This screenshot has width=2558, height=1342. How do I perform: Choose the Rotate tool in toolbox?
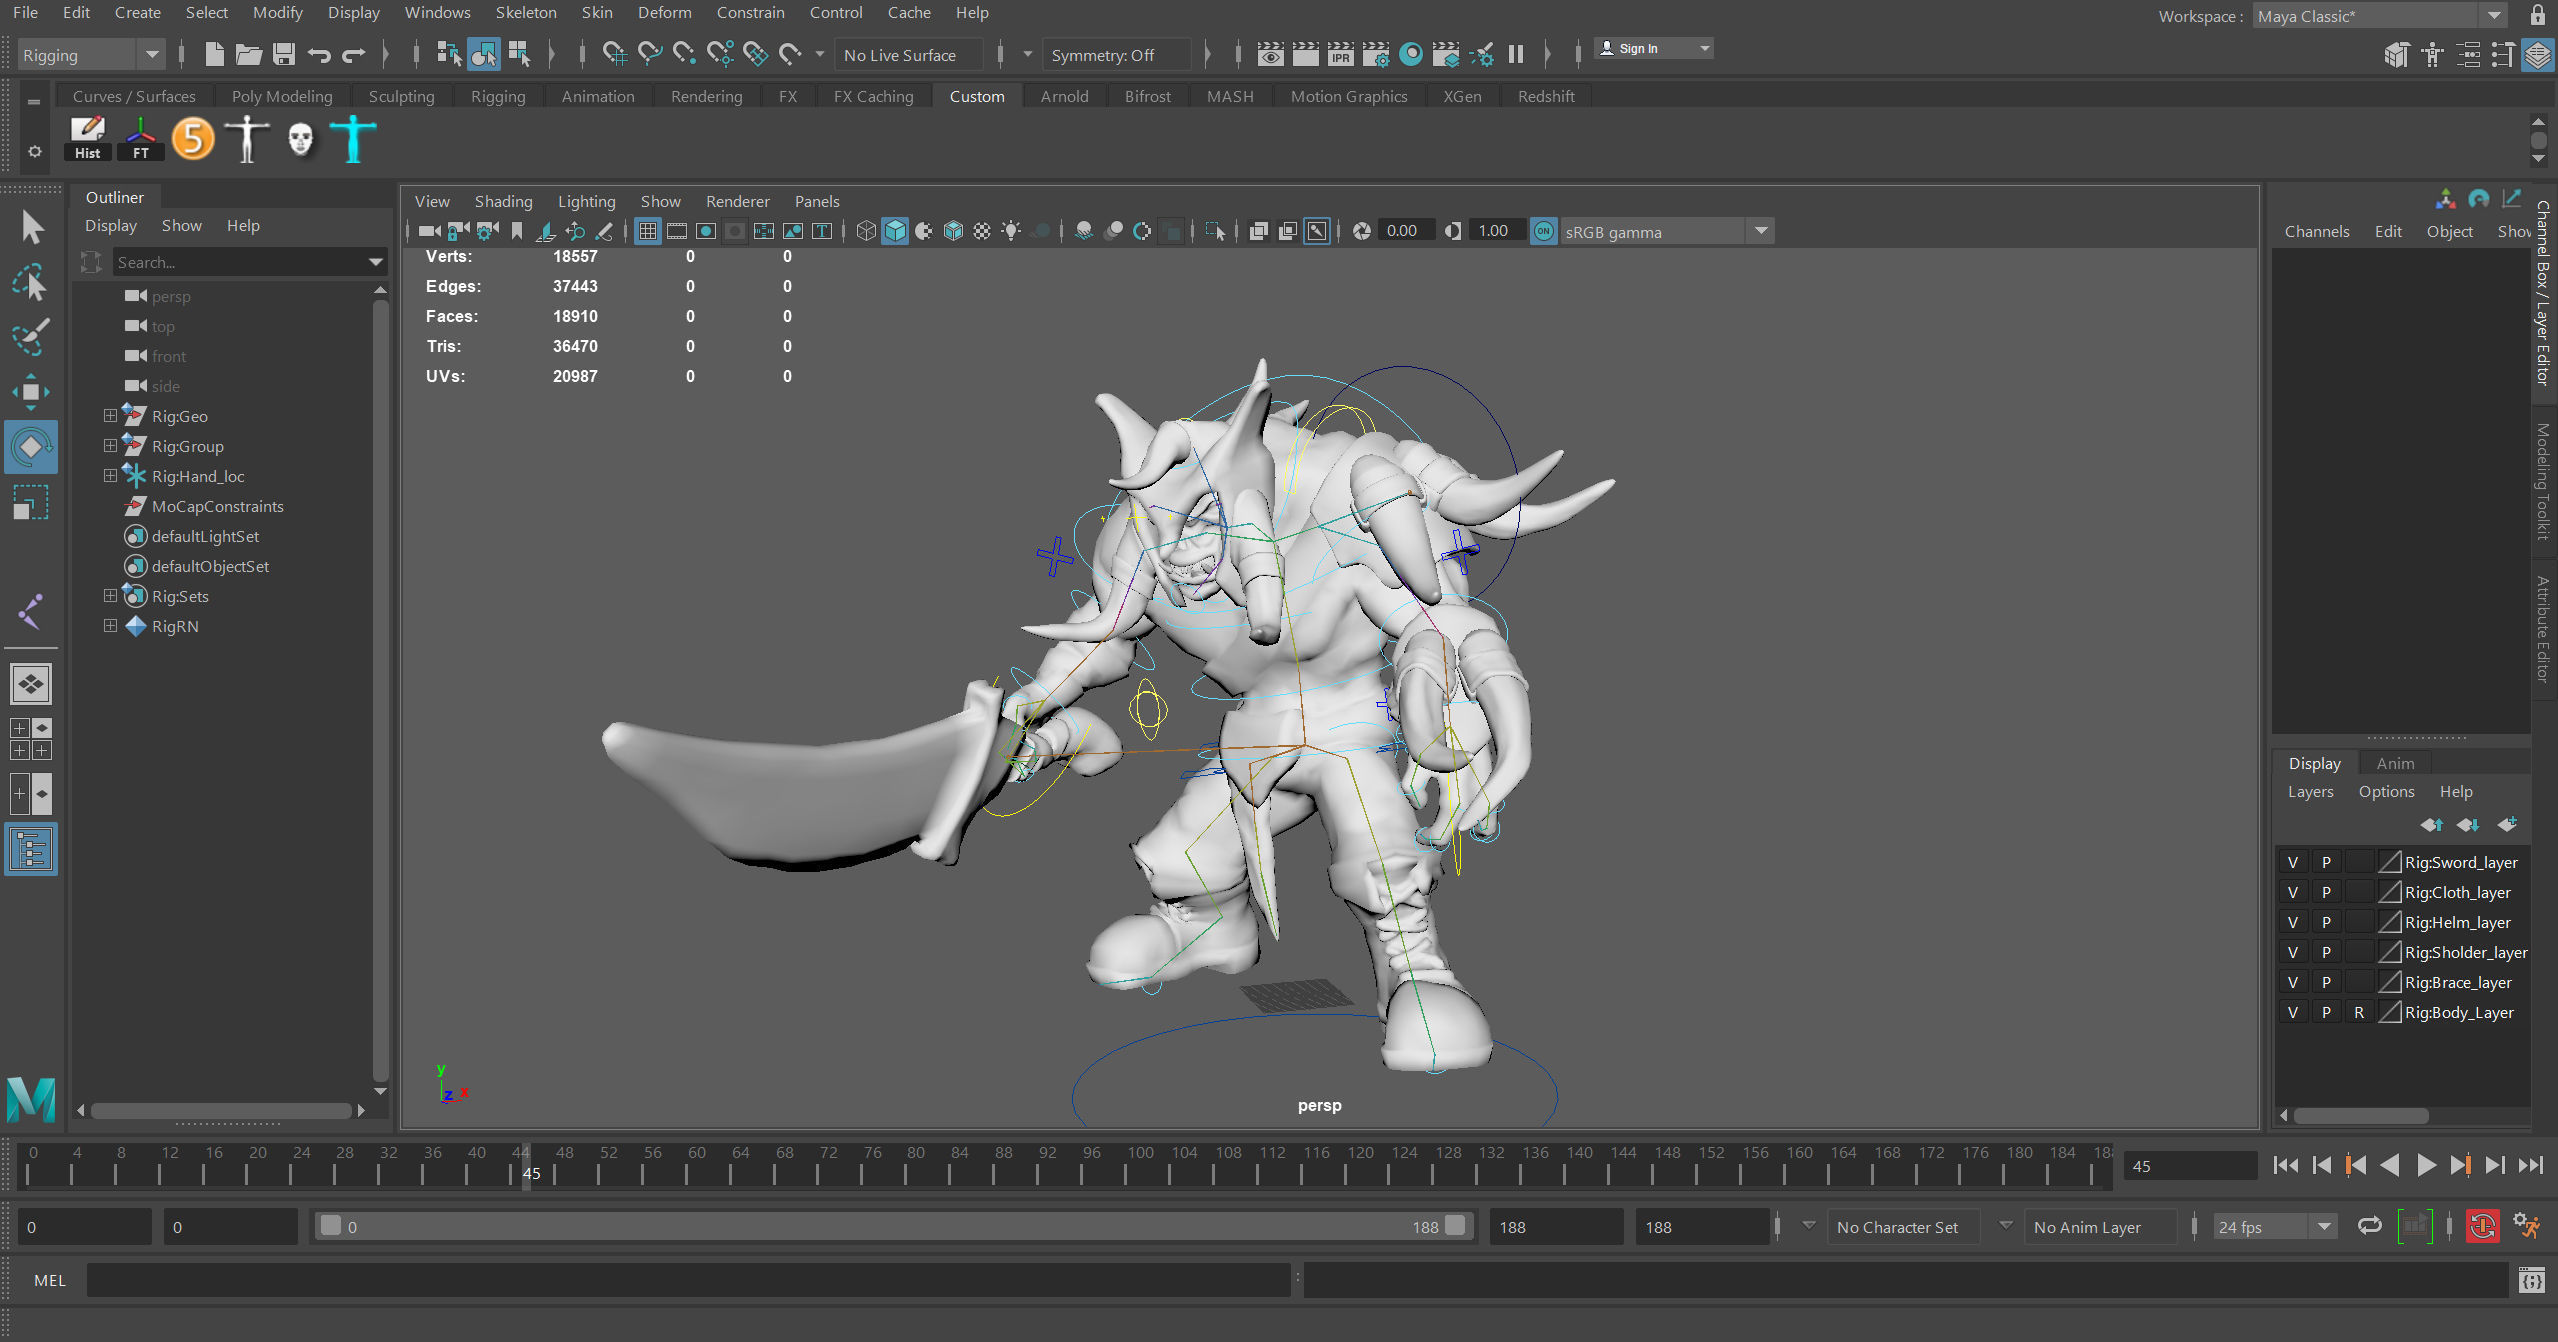(x=30, y=447)
